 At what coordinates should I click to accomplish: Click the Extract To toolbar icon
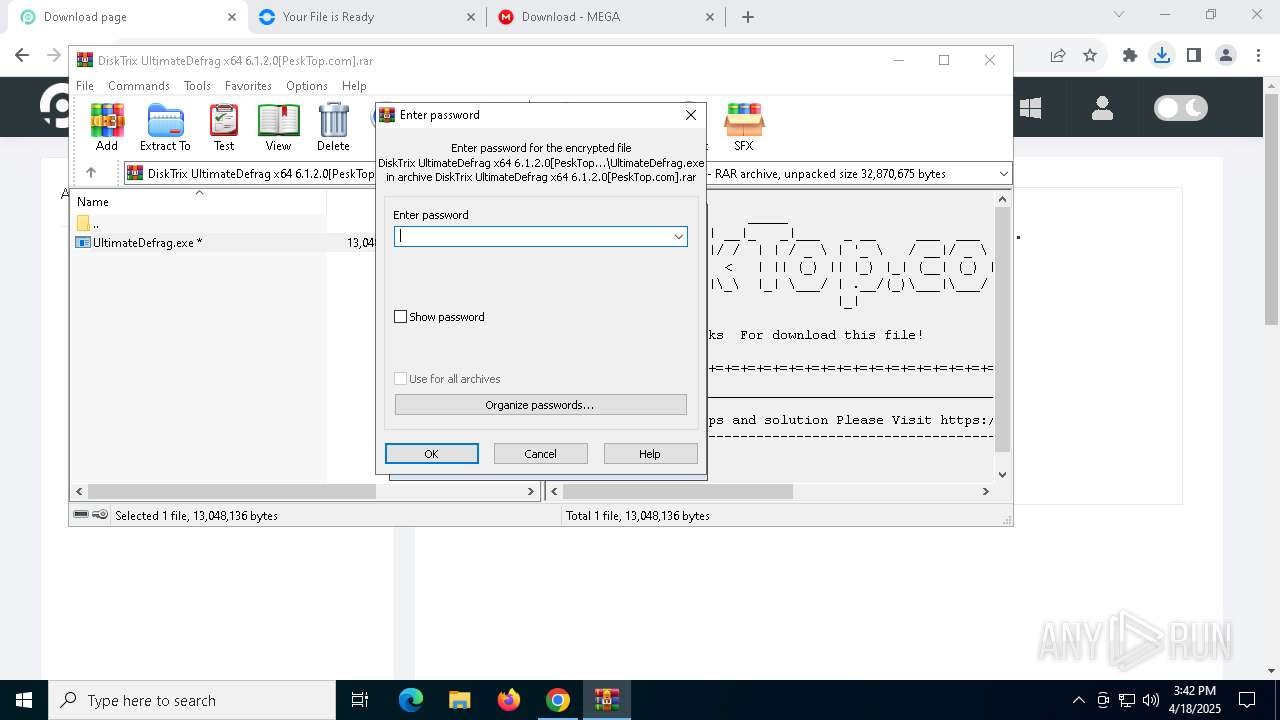click(165, 127)
